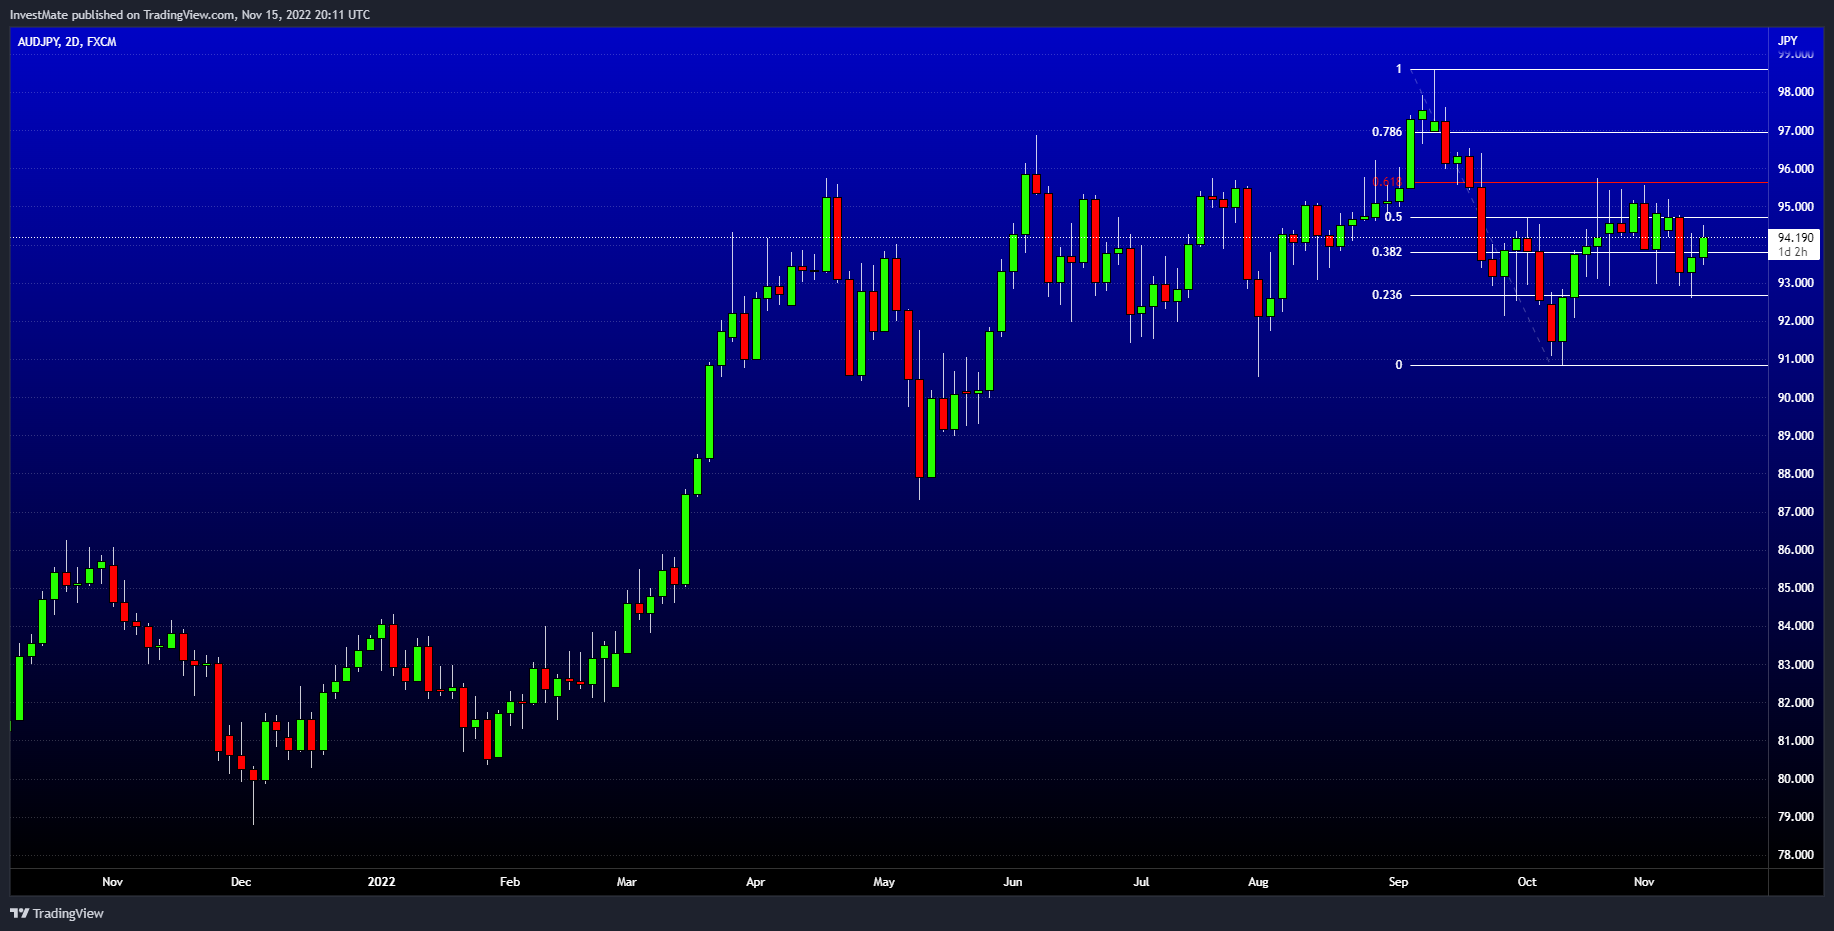Click the 88.000 price axis label
The width and height of the screenshot is (1834, 931).
click(1795, 474)
